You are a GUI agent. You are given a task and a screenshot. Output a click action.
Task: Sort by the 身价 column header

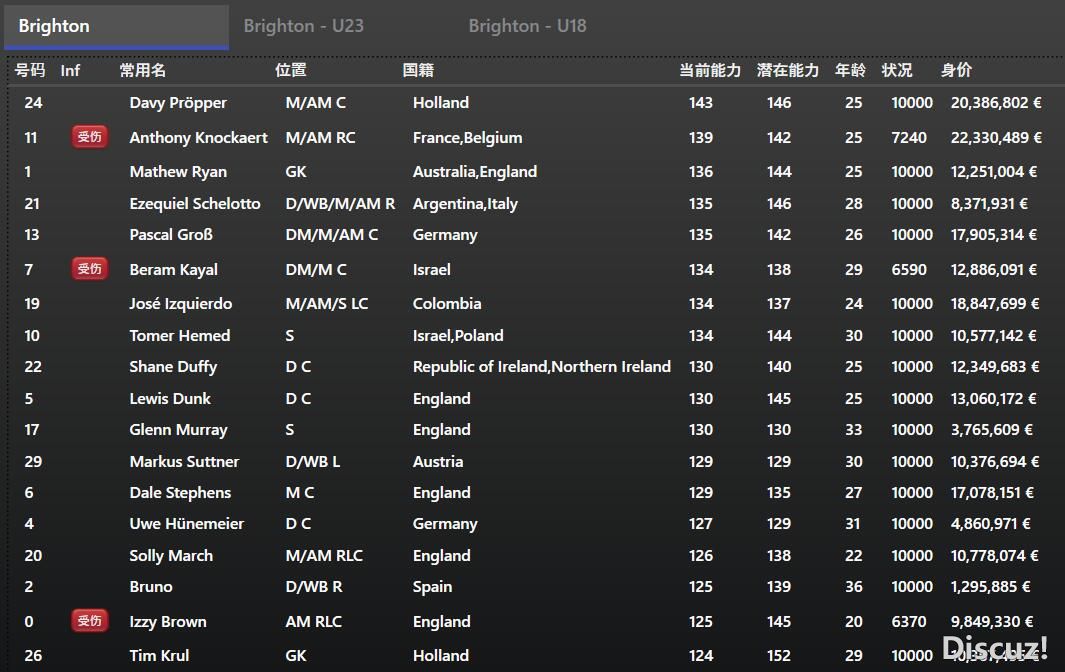pos(956,70)
